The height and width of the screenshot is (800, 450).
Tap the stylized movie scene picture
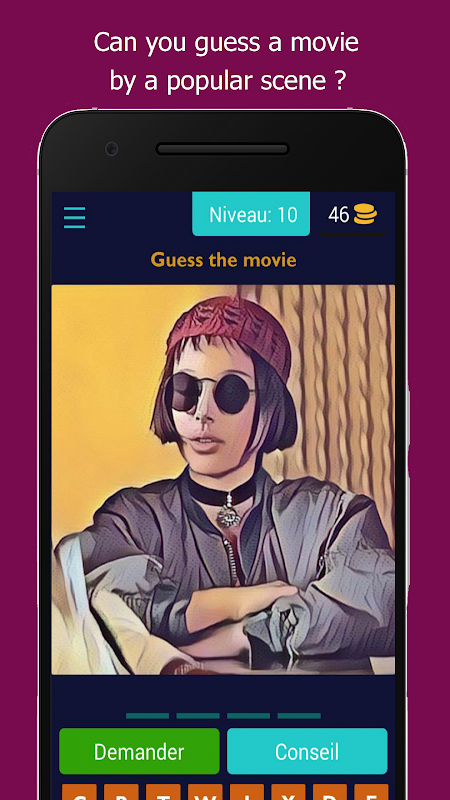click(x=223, y=480)
